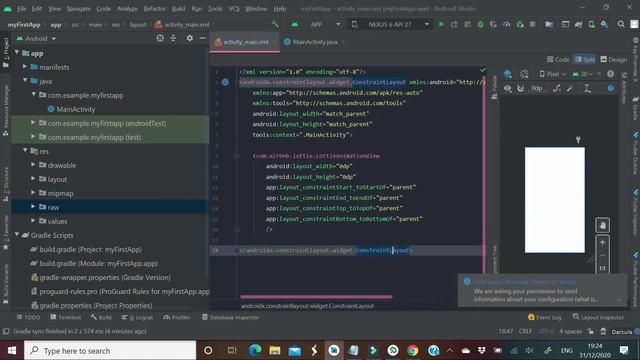Zoom out the layout preview
640x360 pixels.
pyautogui.click(x=602, y=256)
